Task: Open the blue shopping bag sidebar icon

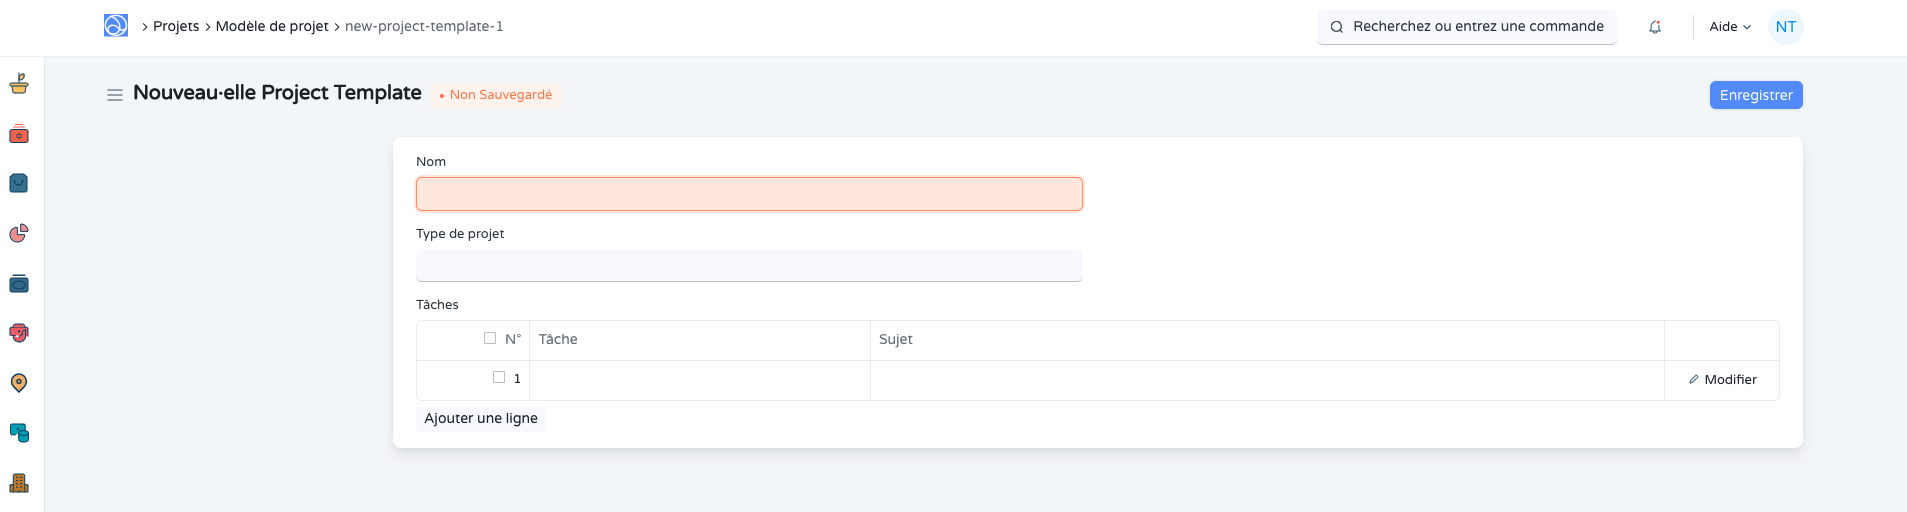Action: (19, 183)
